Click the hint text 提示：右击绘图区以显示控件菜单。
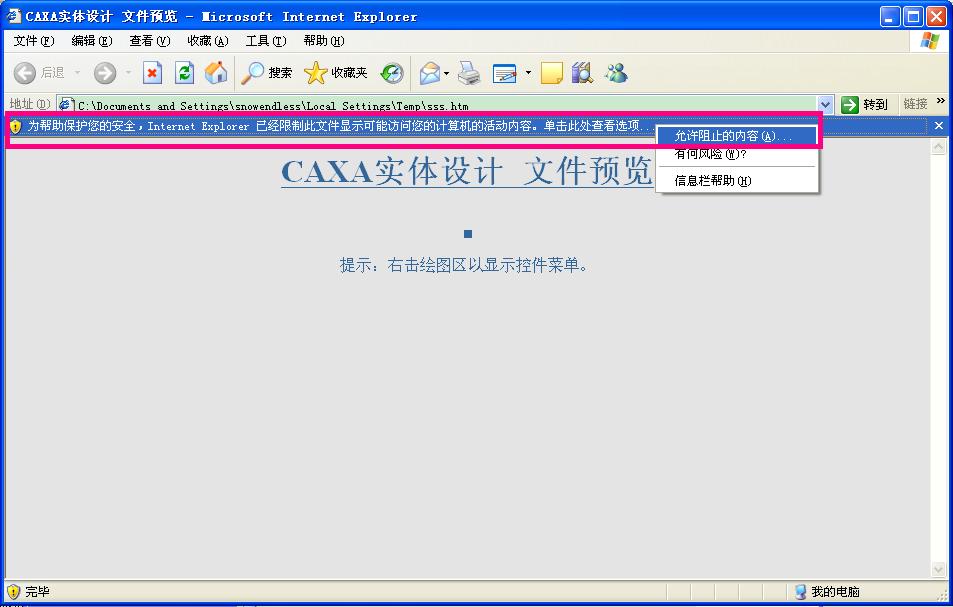The width and height of the screenshot is (953, 607). point(464,266)
